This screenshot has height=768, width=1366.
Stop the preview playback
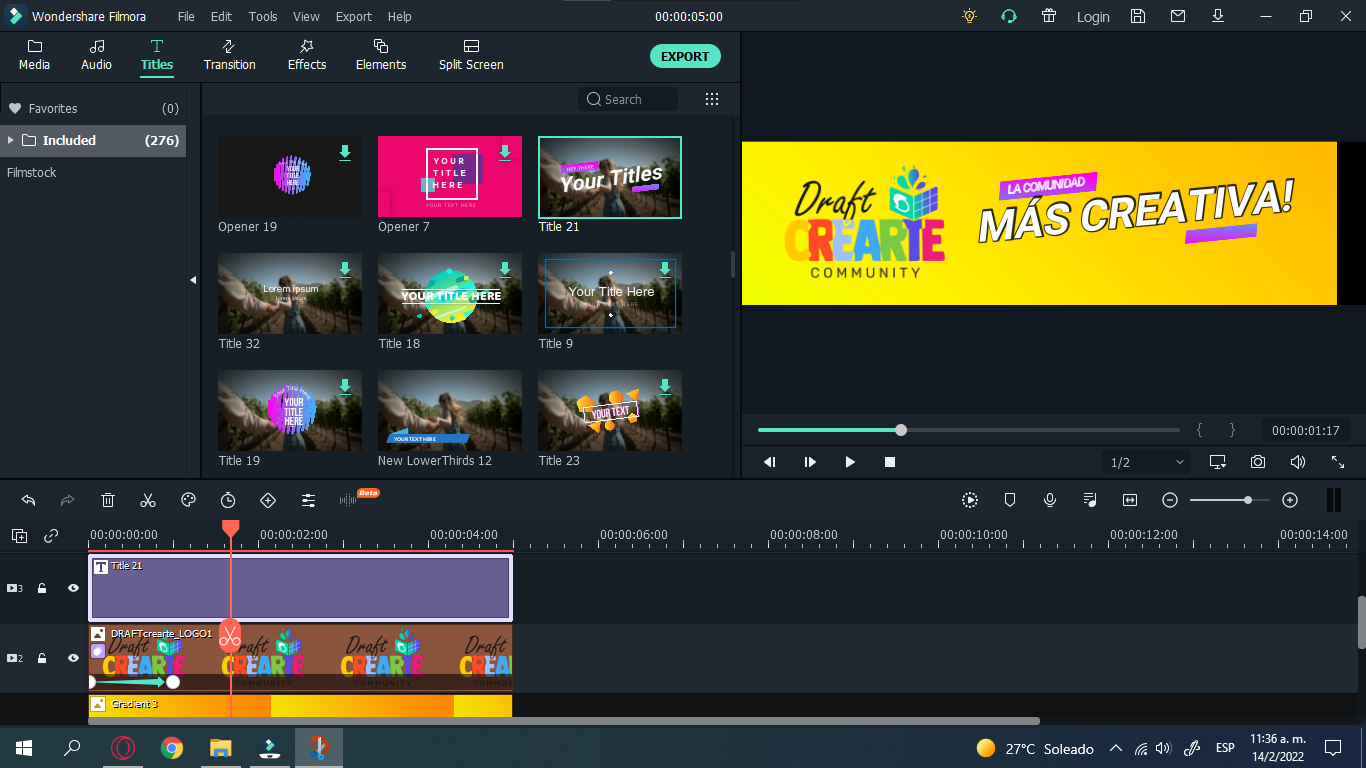tap(890, 462)
